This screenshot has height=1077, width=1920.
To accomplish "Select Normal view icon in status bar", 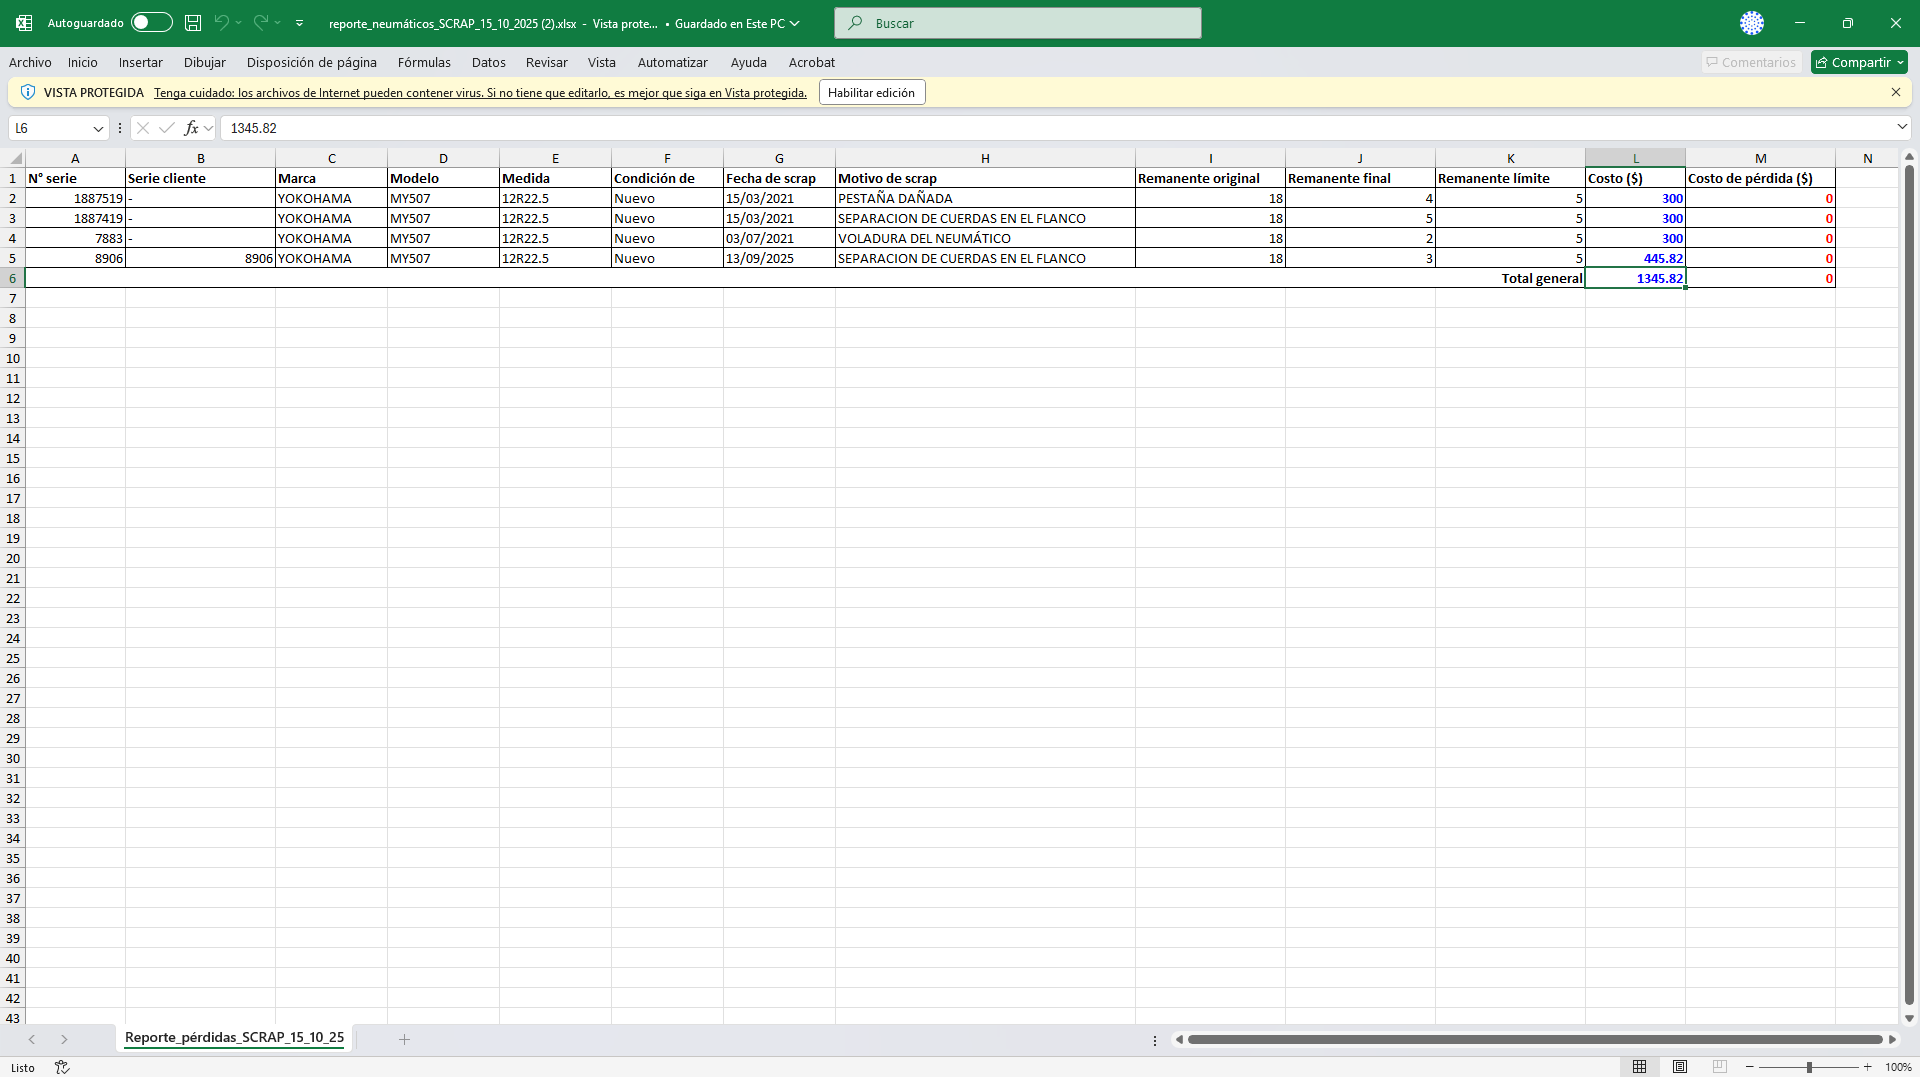I will click(1639, 1067).
